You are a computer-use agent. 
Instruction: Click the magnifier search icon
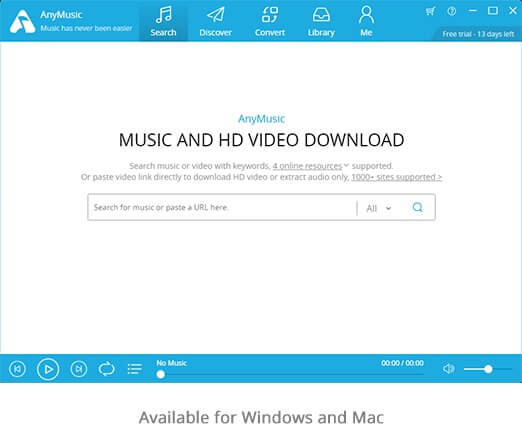pos(418,207)
